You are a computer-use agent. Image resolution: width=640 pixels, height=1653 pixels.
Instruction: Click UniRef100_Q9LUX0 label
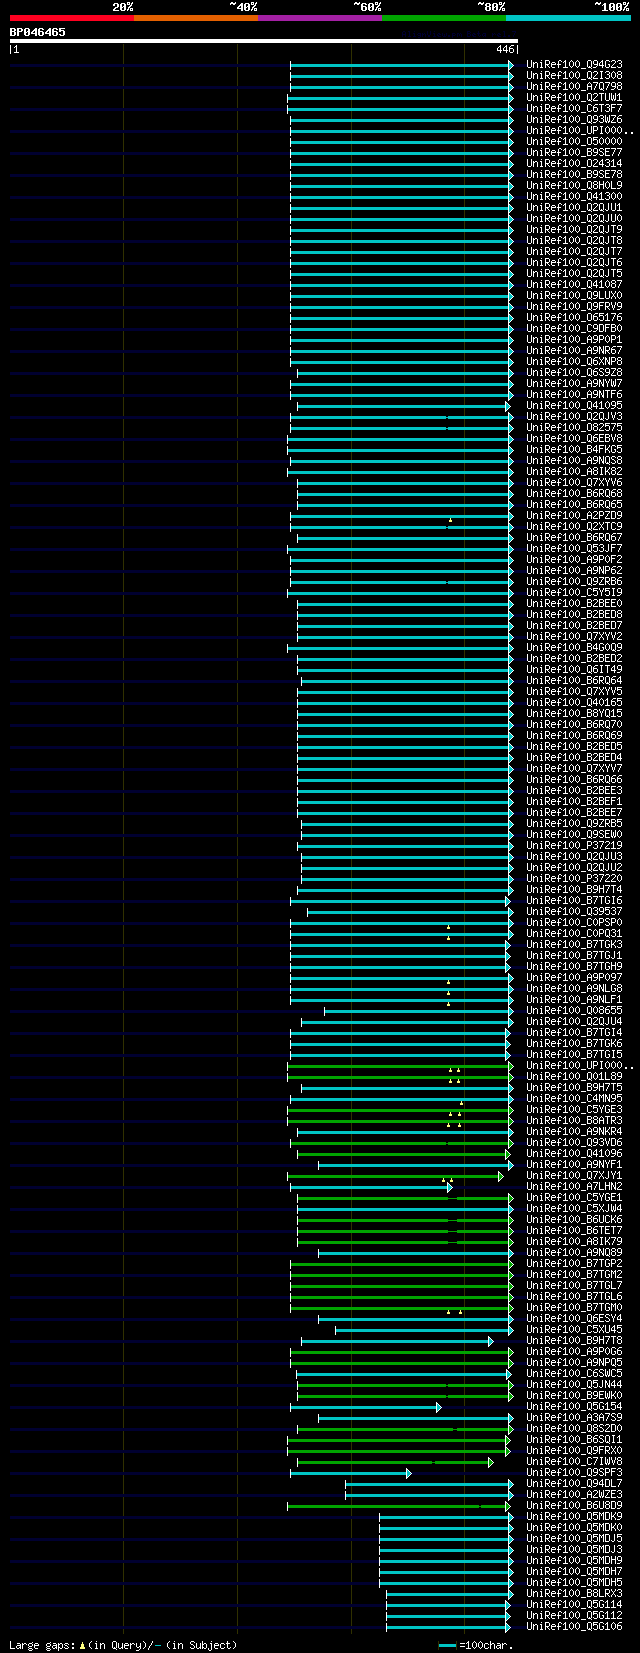tap(574, 295)
